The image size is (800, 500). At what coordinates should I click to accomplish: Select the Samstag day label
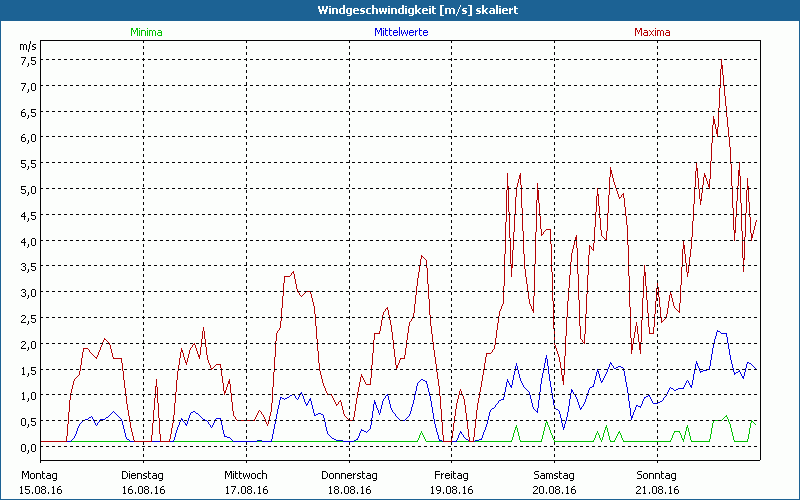[x=554, y=475]
